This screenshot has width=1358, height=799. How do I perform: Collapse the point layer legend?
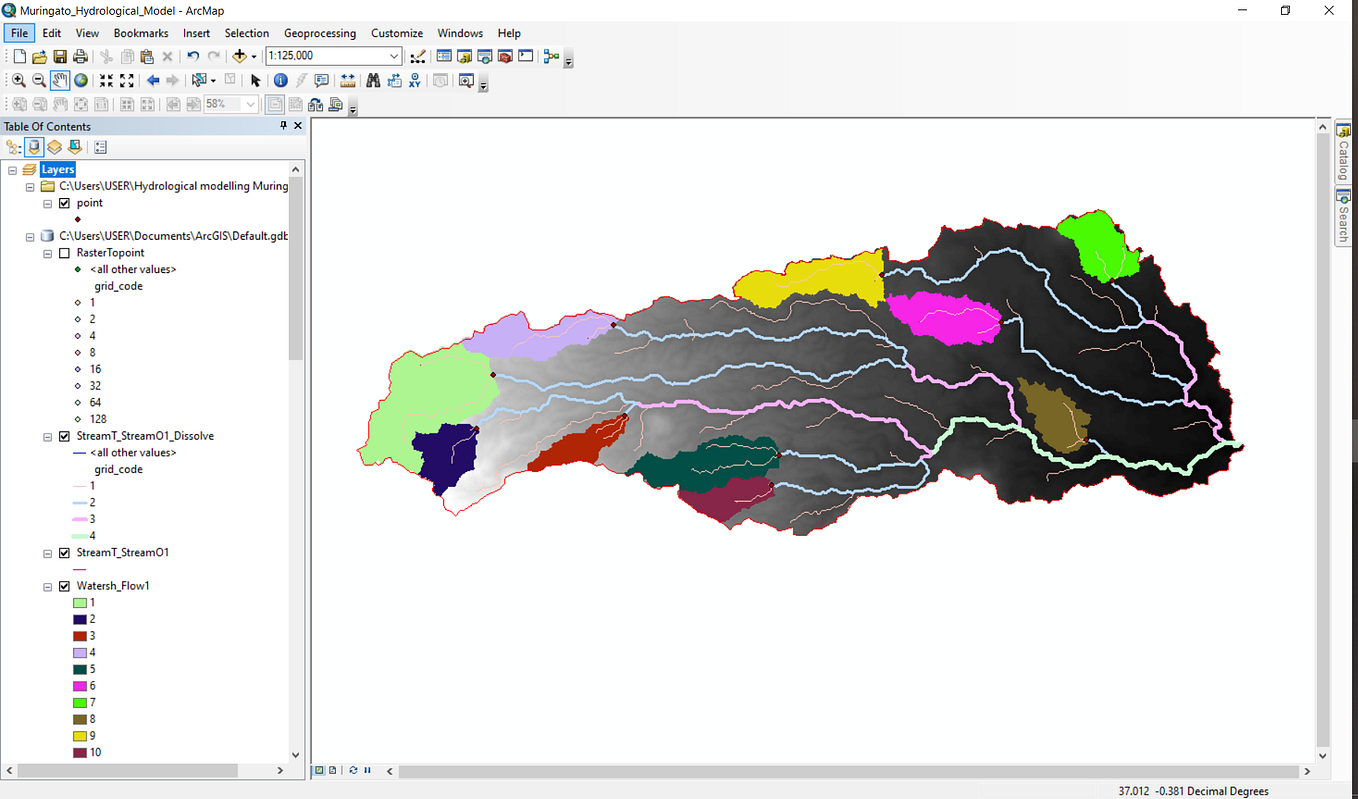coord(46,202)
